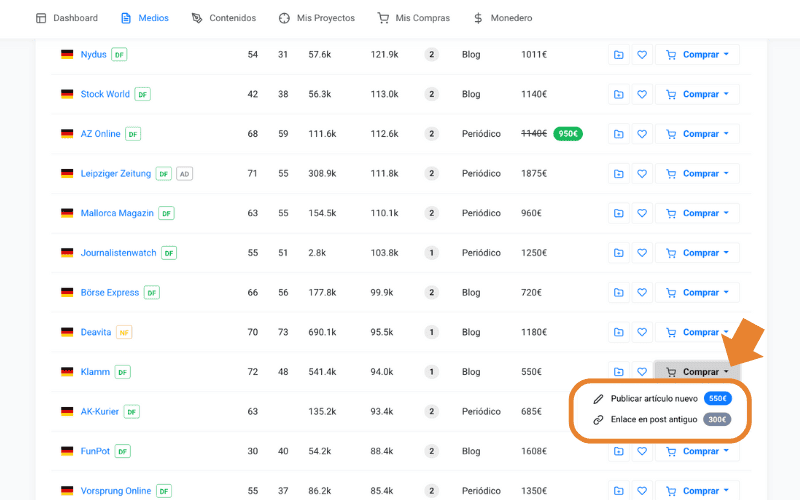Favorite Vorsprung Online with heart icon
This screenshot has height=500, width=800.
coord(642,491)
